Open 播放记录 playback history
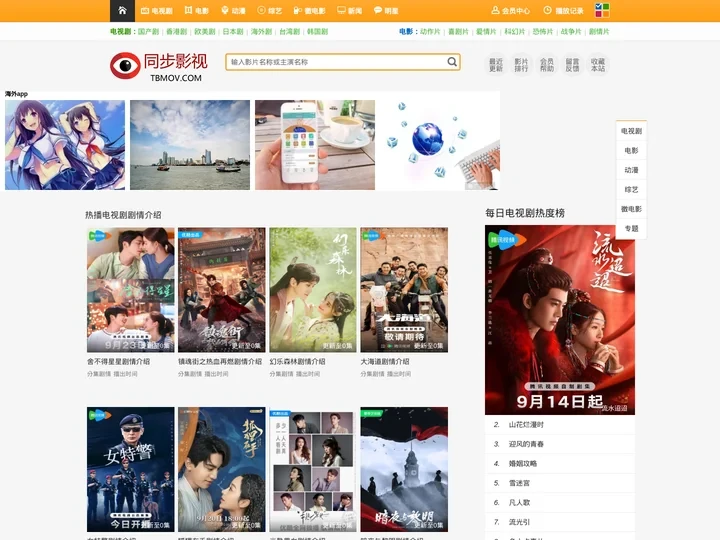 (563, 11)
